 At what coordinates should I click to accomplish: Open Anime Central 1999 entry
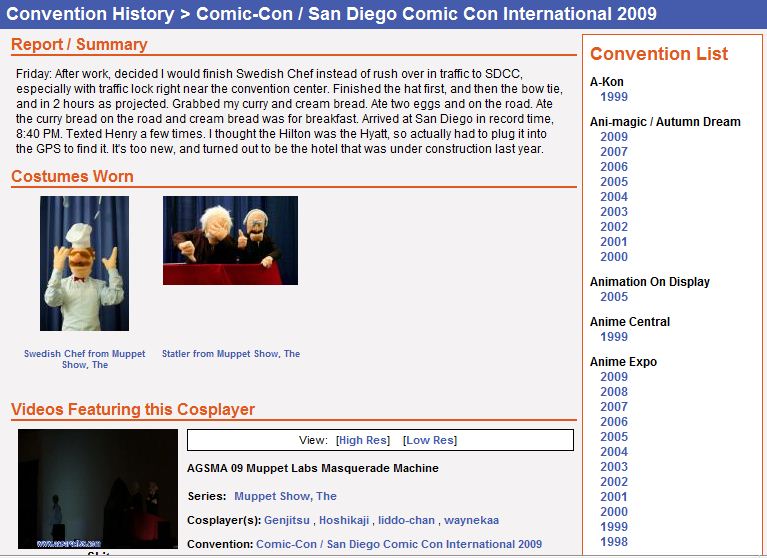[x=614, y=336]
